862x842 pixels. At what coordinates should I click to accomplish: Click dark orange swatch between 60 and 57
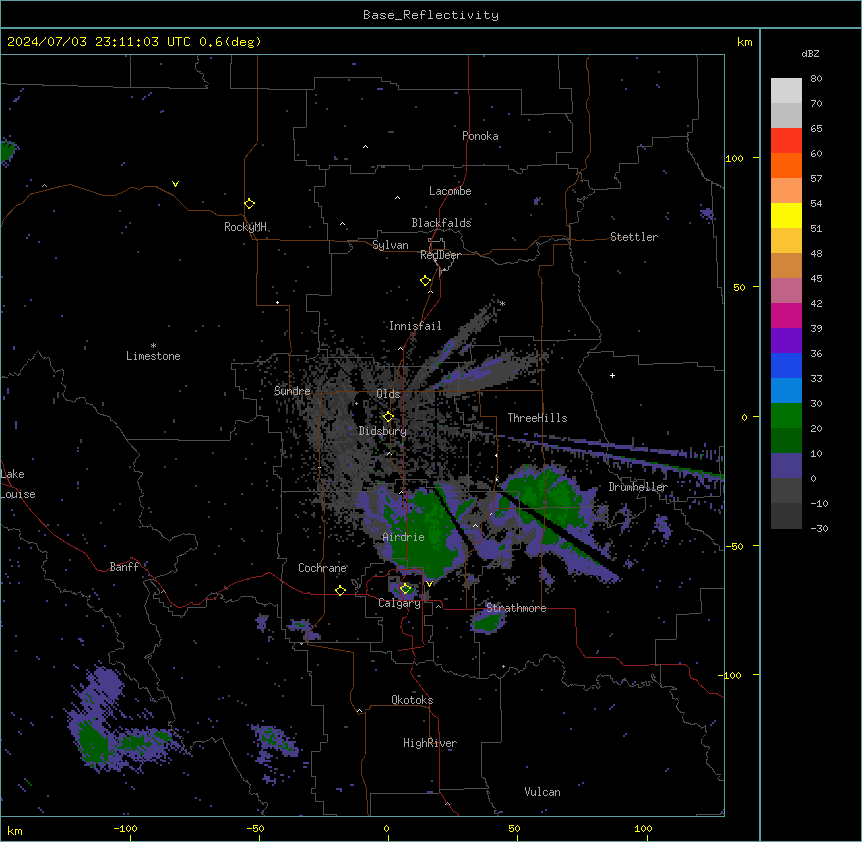(786, 165)
